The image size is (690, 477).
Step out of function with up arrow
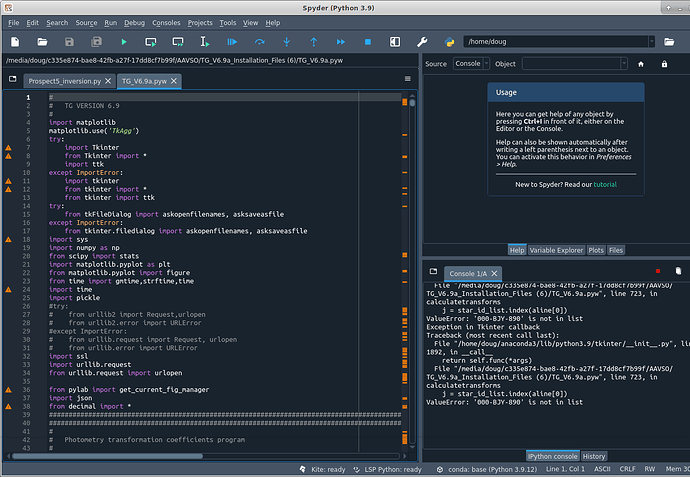point(314,42)
